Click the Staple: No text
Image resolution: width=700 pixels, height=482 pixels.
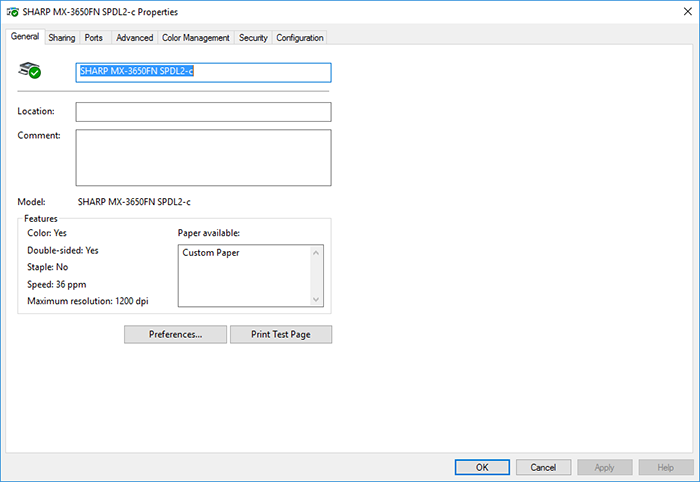click(x=47, y=267)
